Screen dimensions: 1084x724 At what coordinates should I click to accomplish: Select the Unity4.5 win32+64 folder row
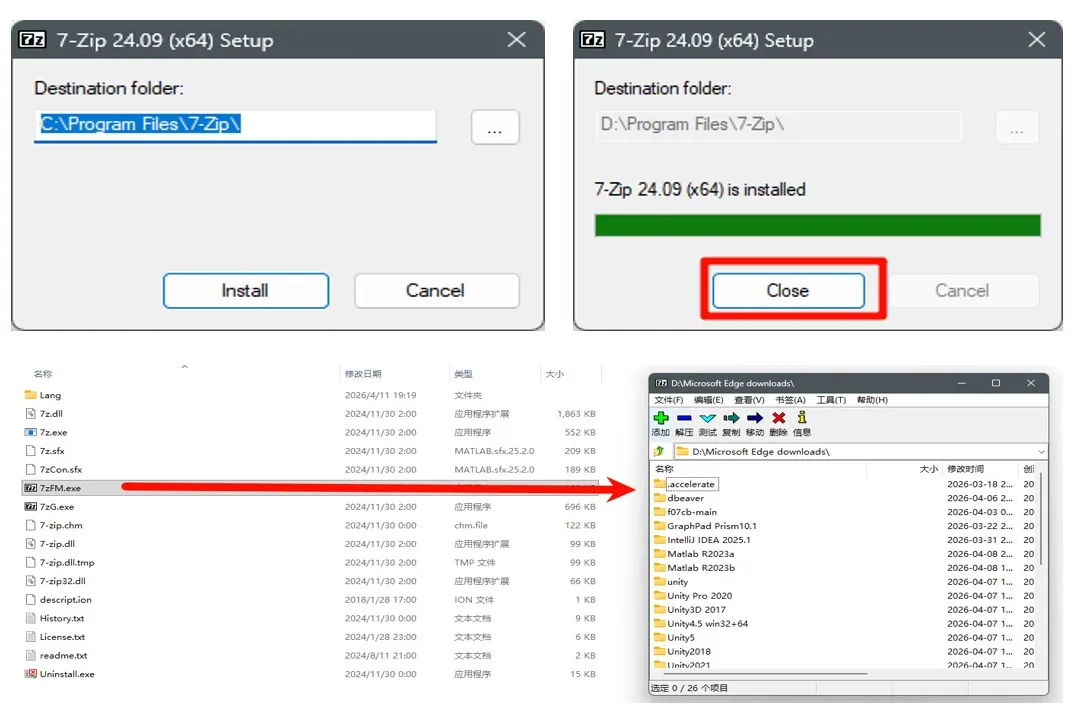(845, 623)
